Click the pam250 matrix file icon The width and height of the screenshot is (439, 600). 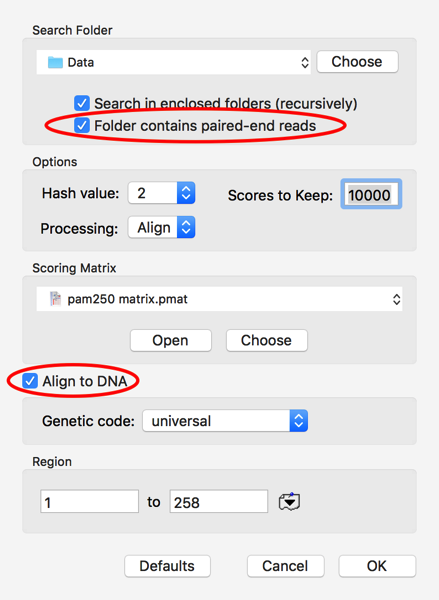coord(56,299)
